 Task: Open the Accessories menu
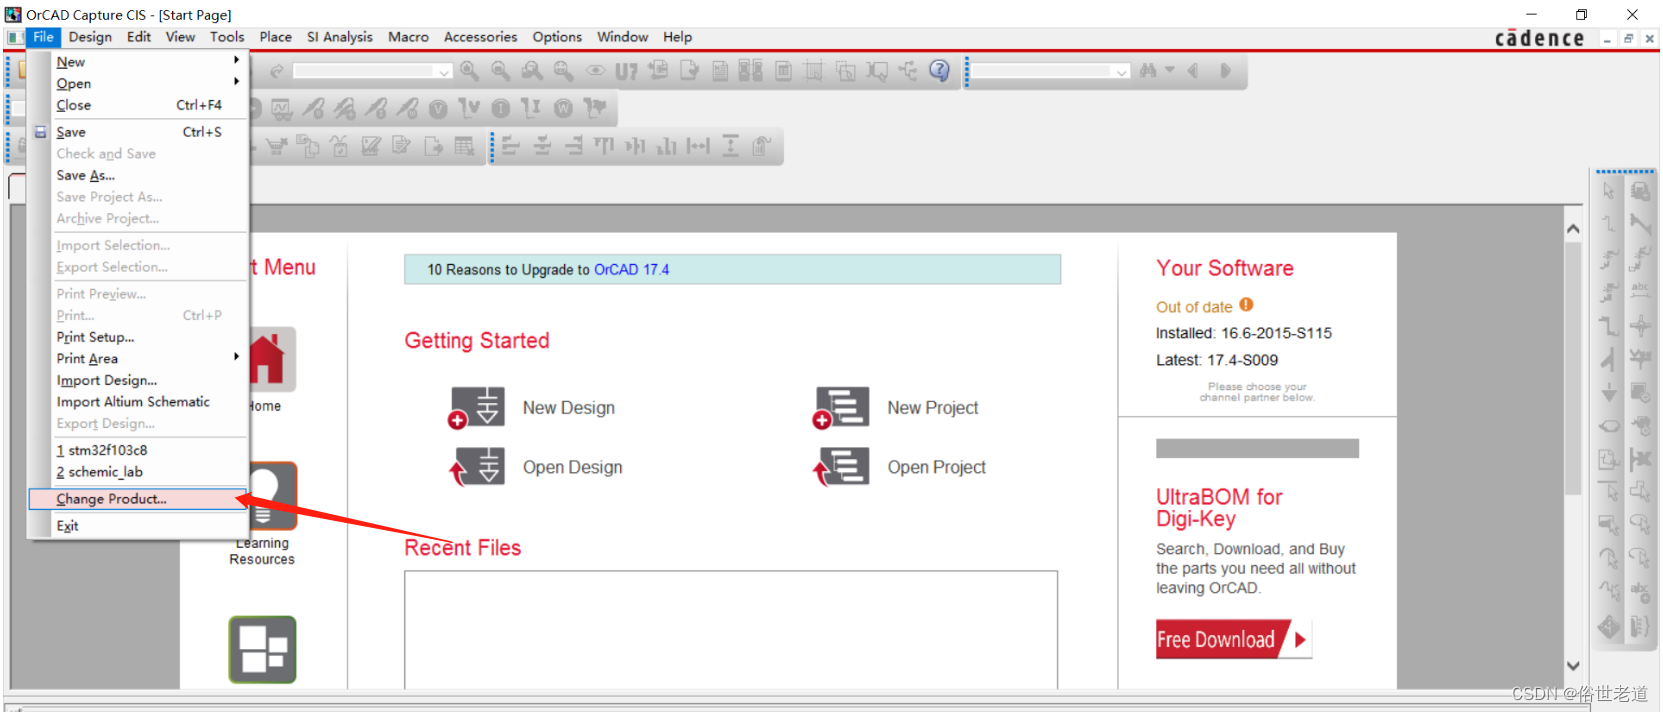[480, 37]
